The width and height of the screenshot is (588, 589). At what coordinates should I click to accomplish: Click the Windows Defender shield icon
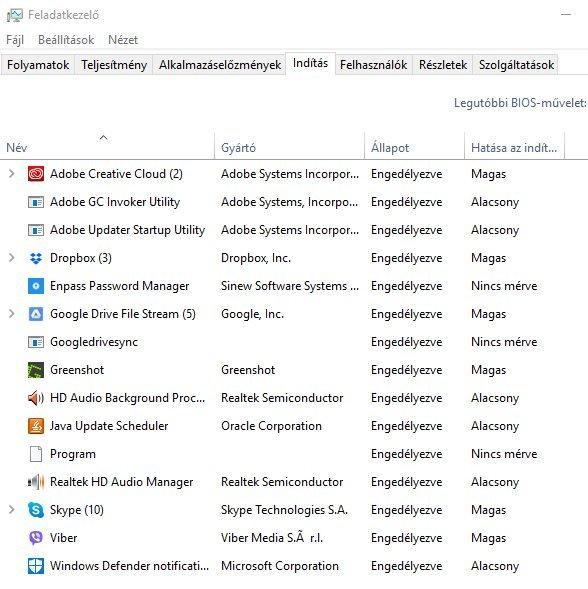(x=36, y=566)
